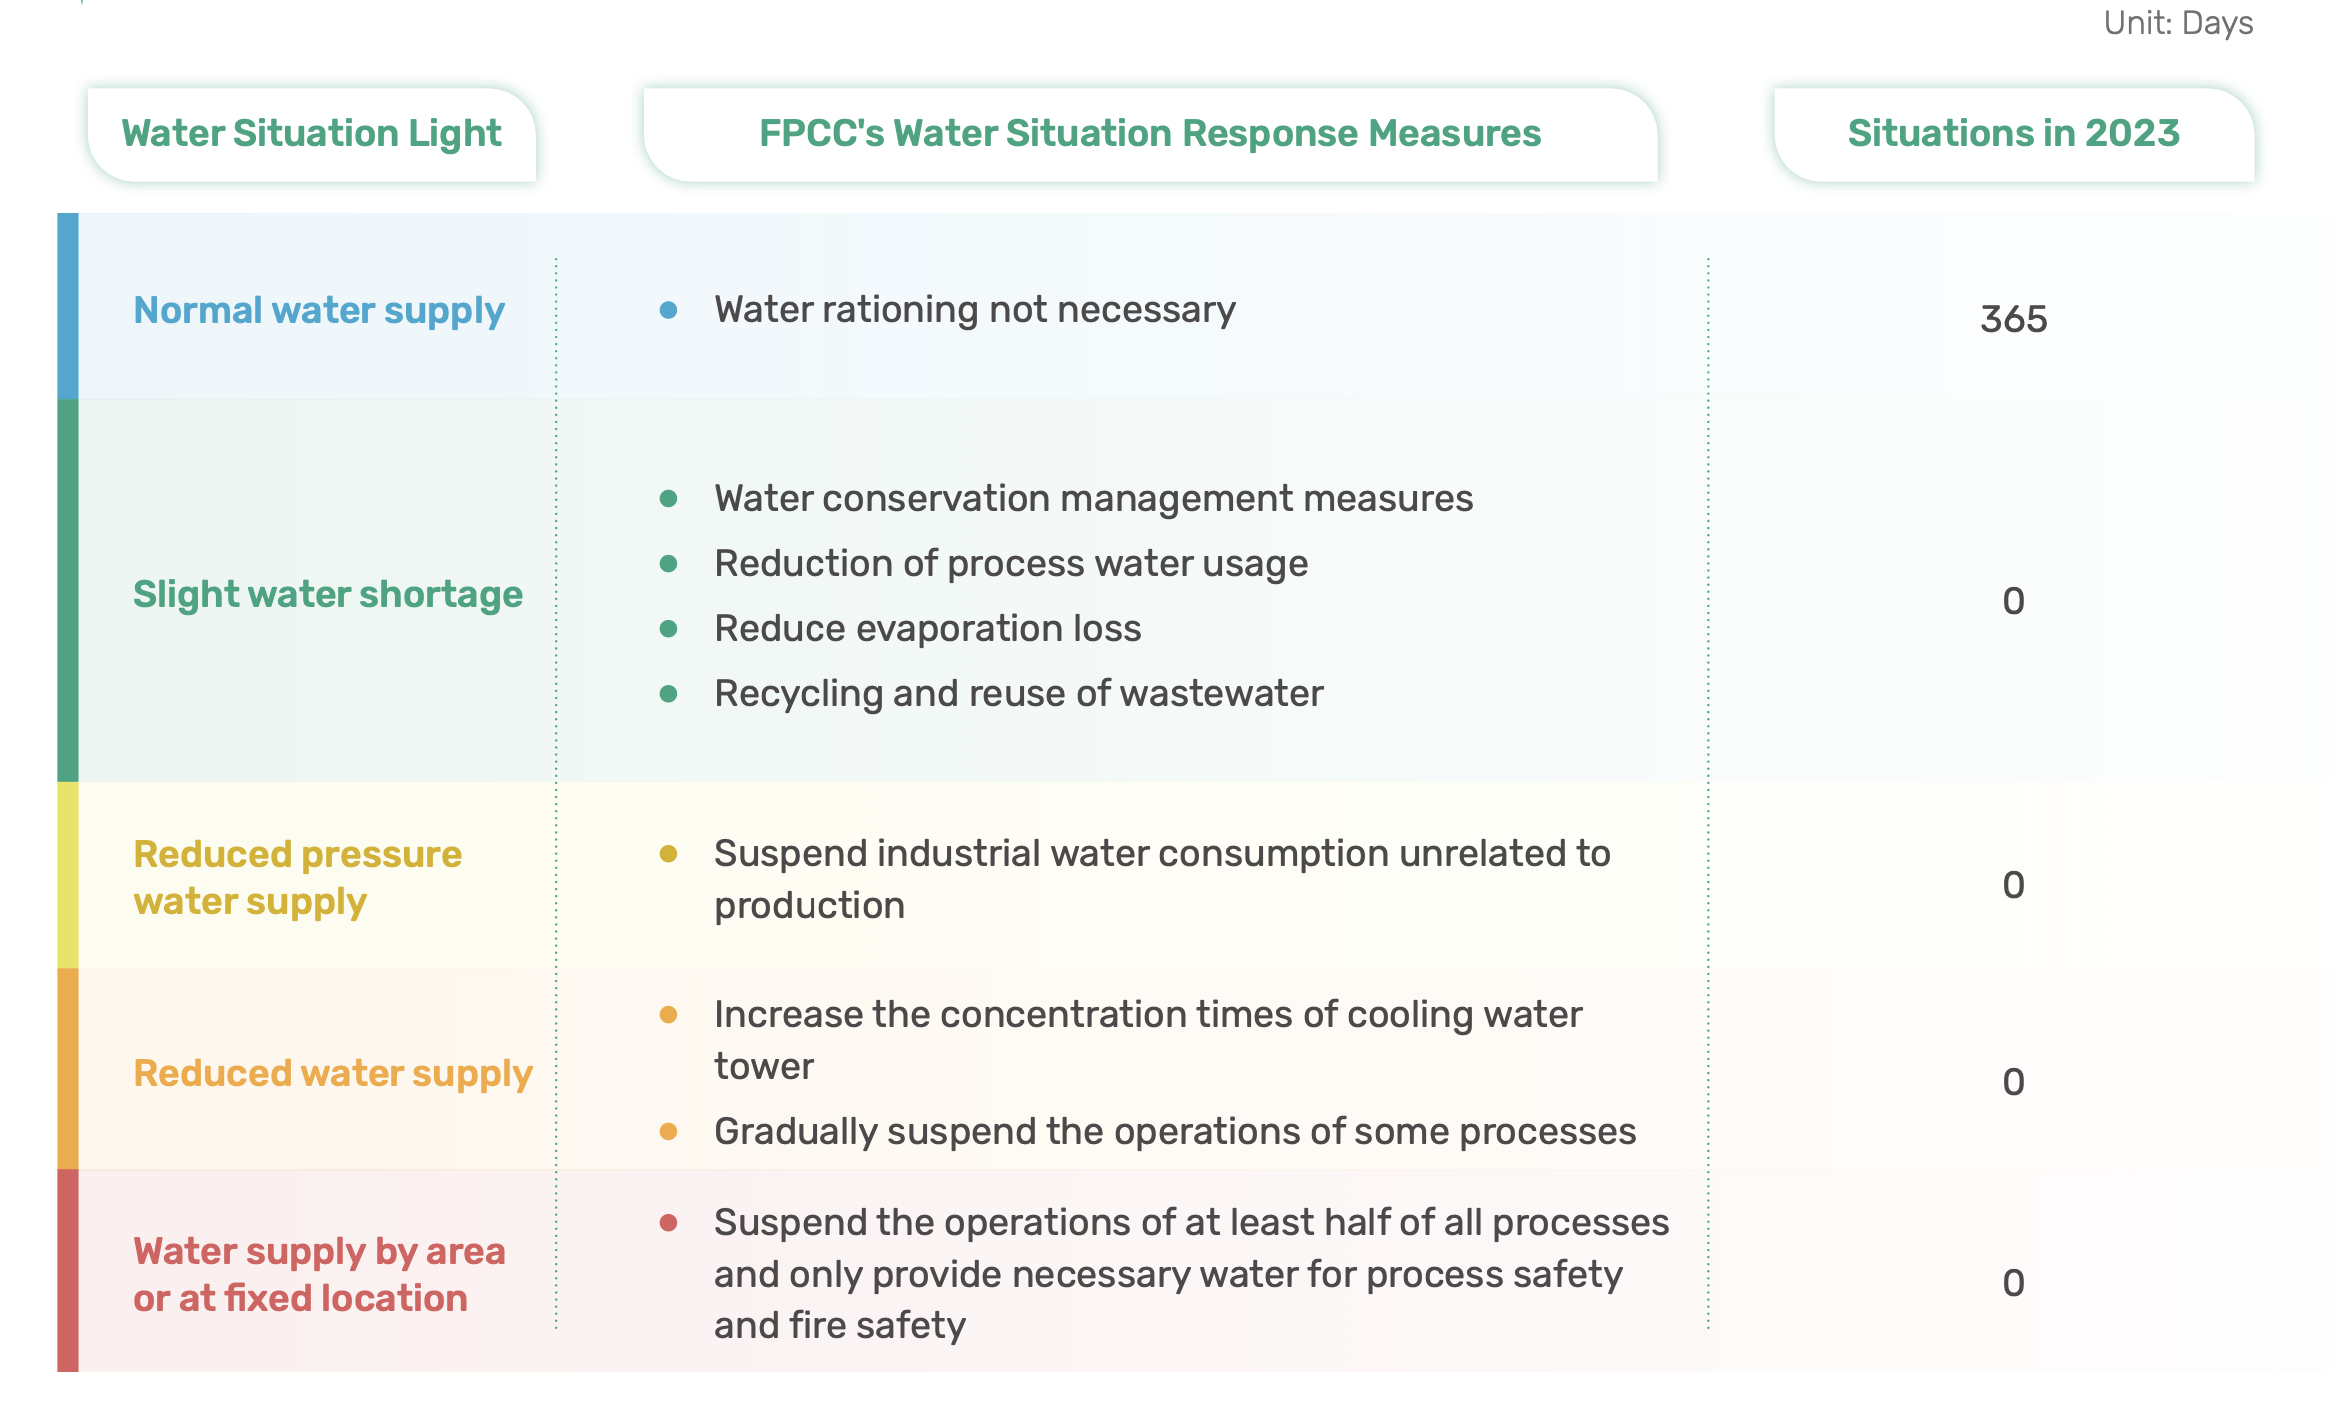Click Water conservation management measures text
The image size is (2332, 1402).
(x=1093, y=498)
